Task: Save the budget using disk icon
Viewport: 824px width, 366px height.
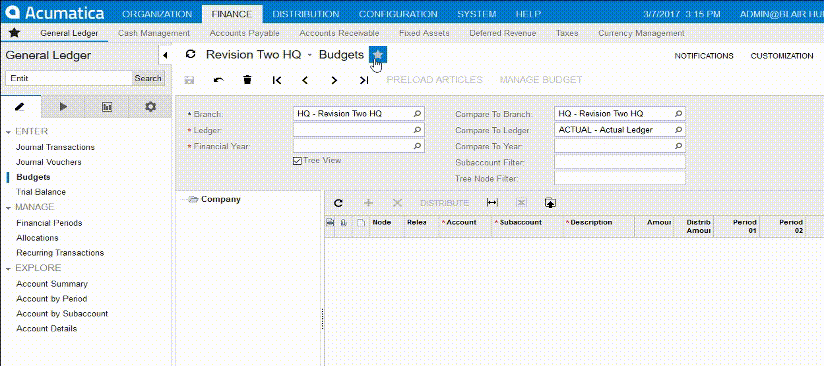Action: tap(190, 80)
